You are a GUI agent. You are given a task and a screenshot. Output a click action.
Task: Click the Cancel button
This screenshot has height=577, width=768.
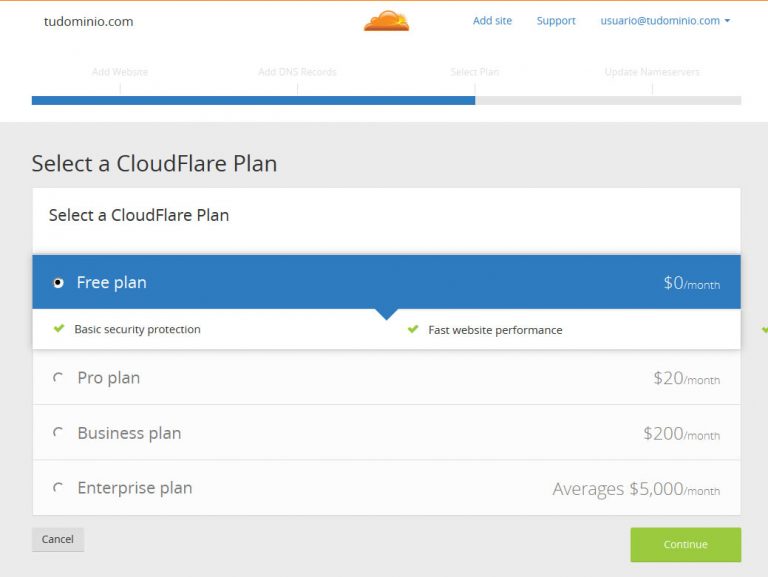58,539
